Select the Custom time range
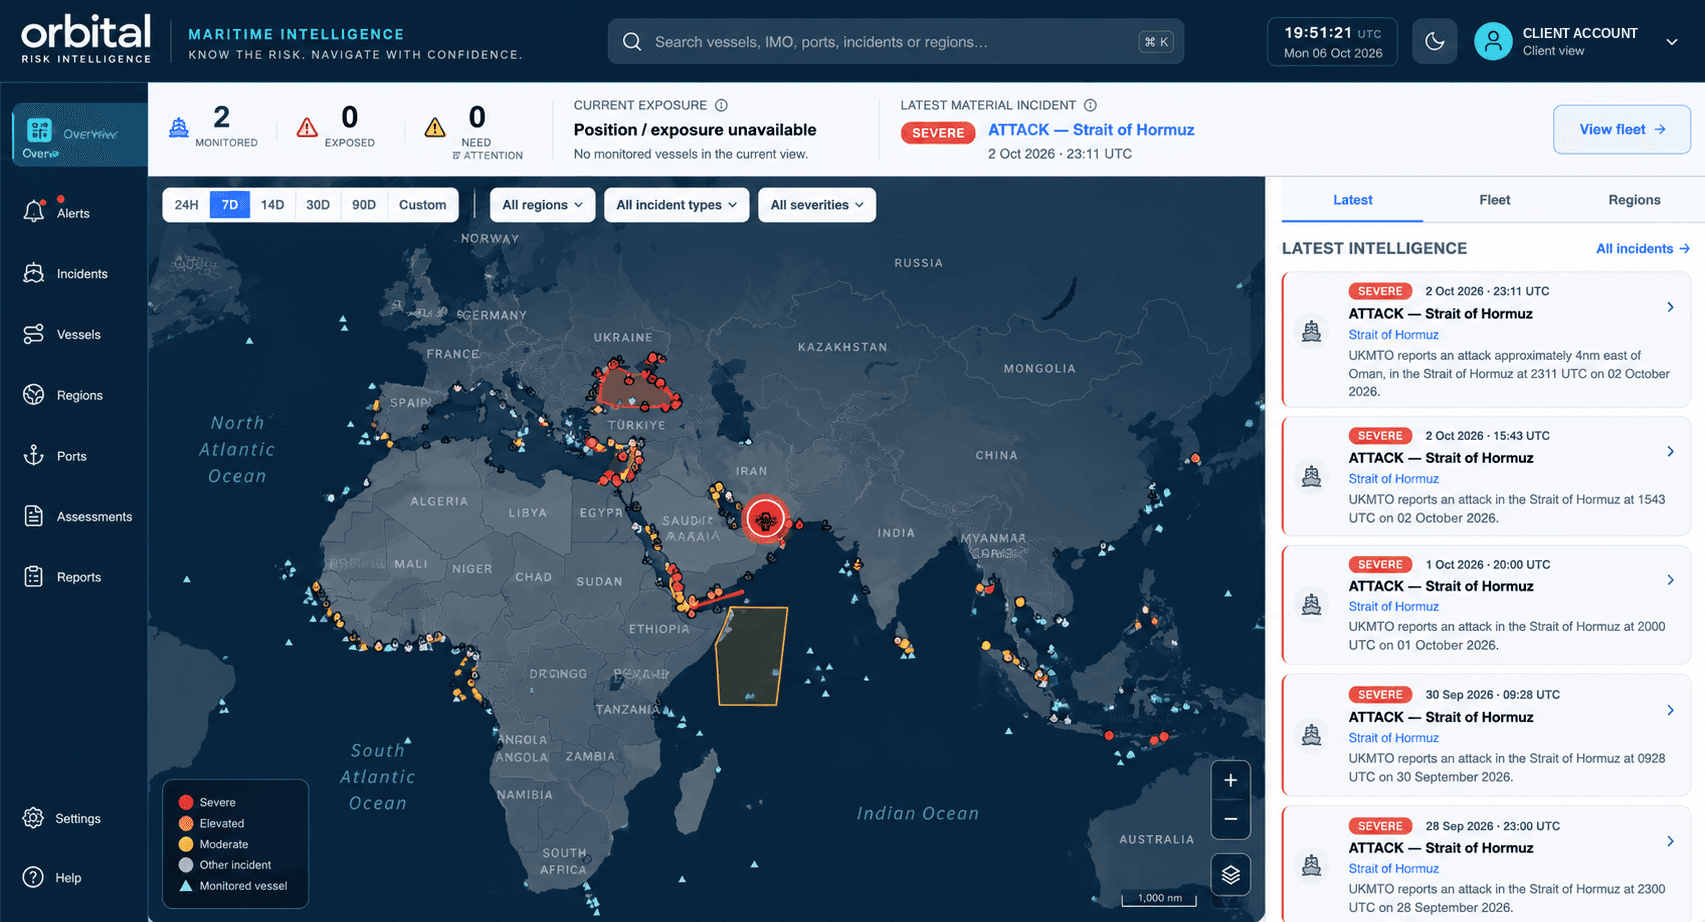 pos(423,205)
